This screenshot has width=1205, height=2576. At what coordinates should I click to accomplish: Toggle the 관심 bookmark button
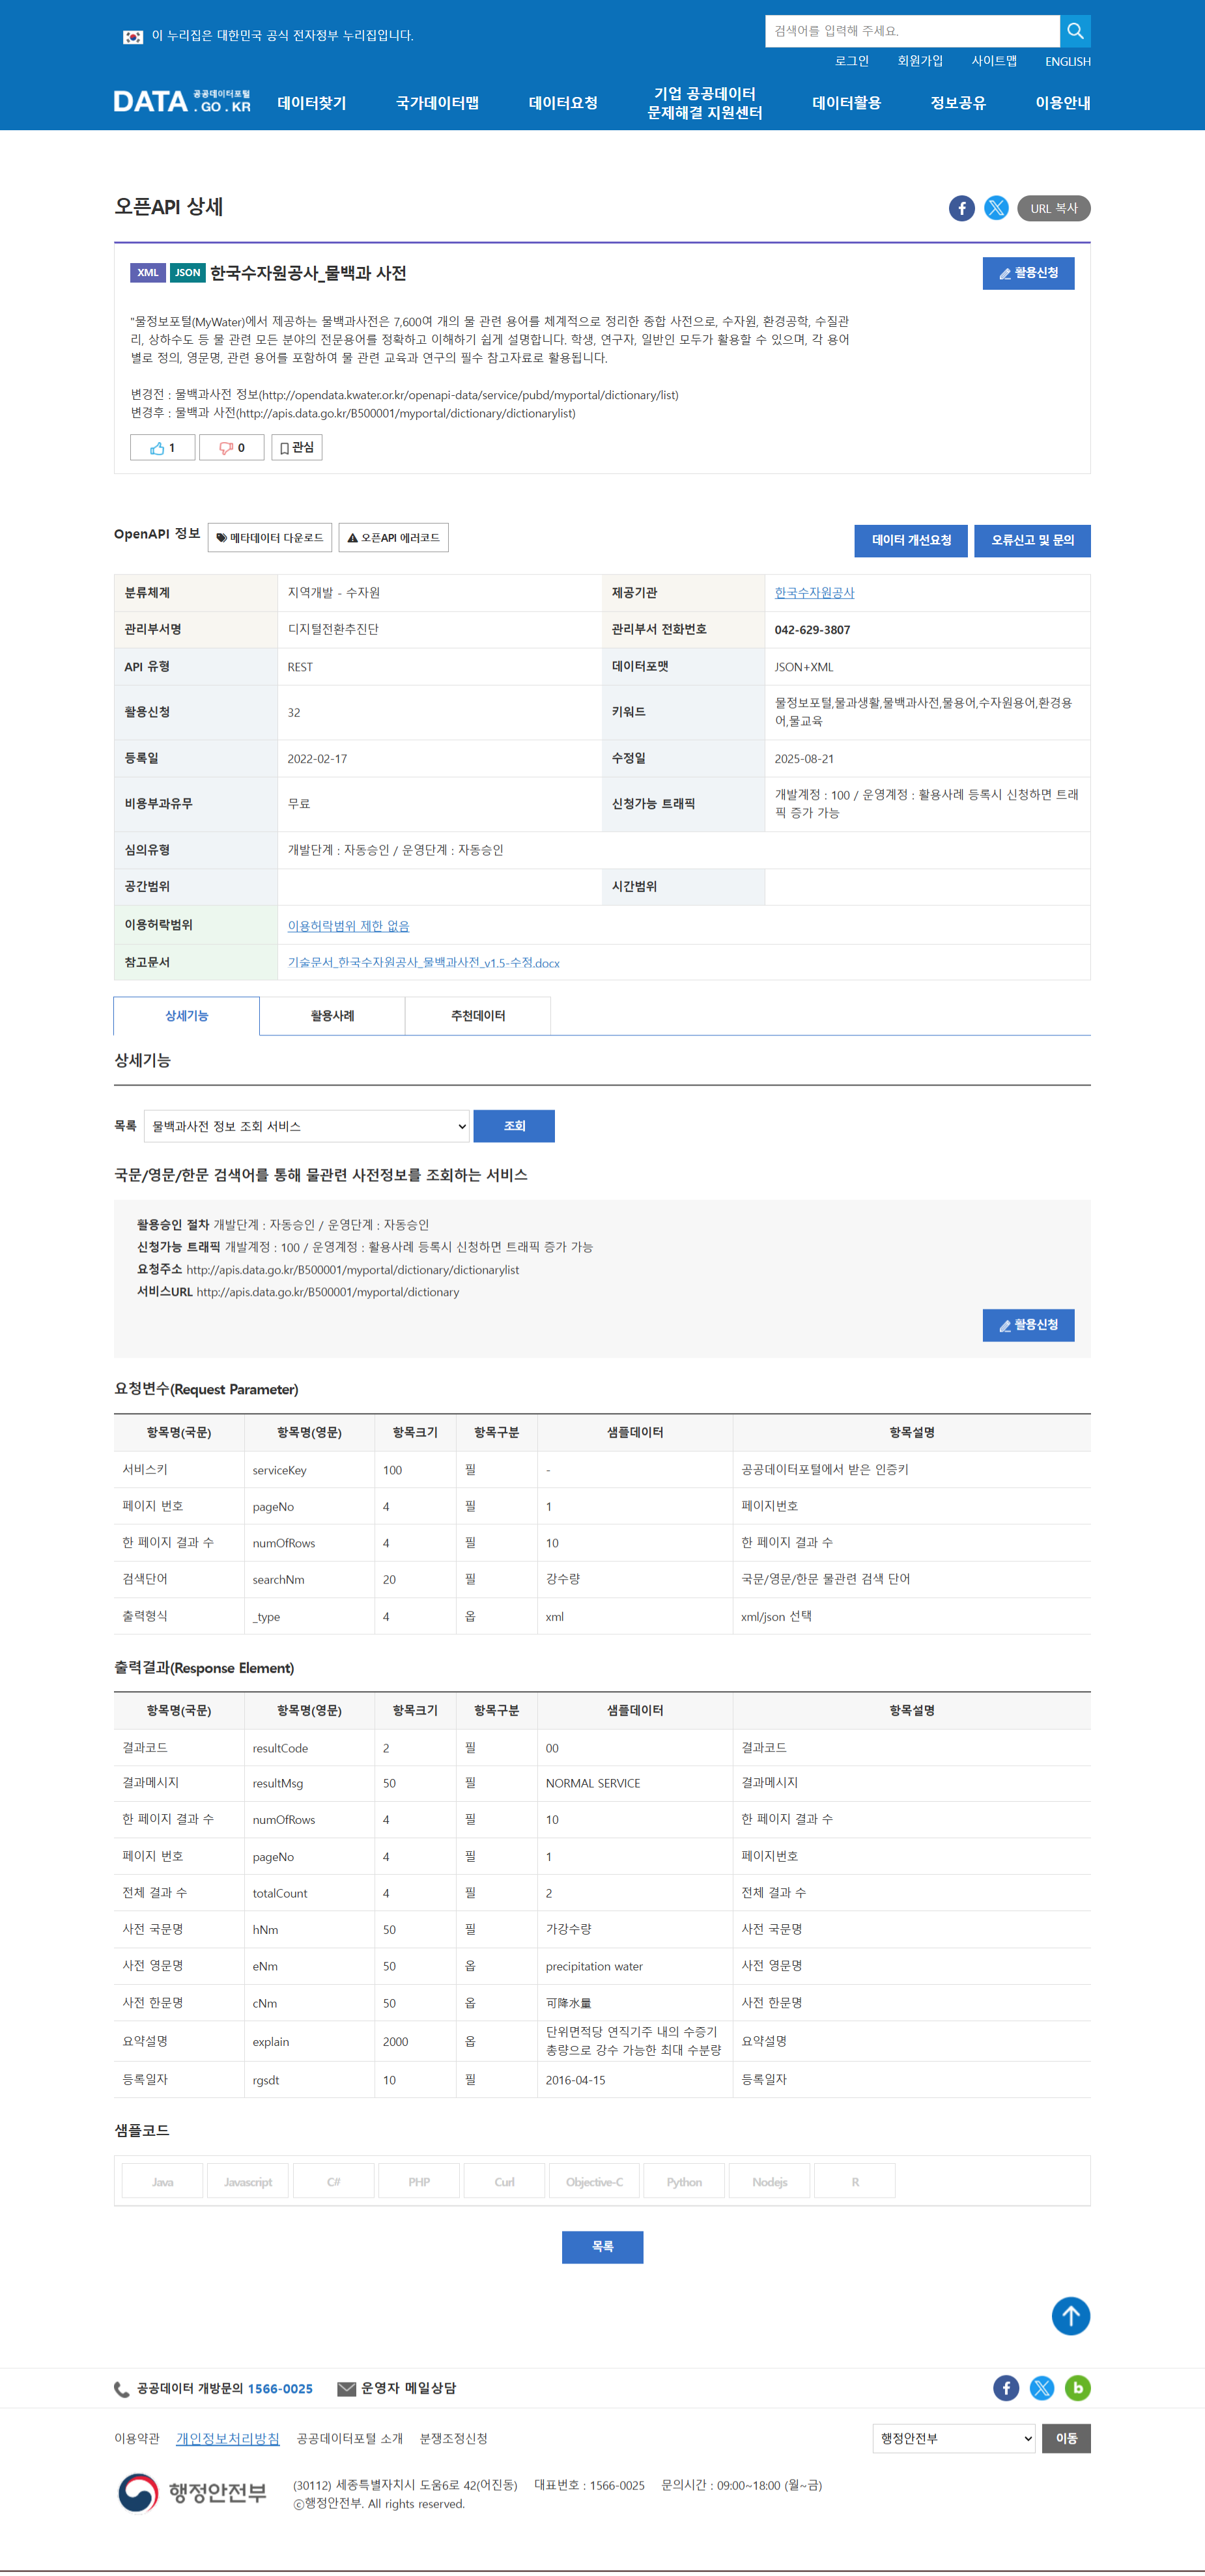click(296, 448)
